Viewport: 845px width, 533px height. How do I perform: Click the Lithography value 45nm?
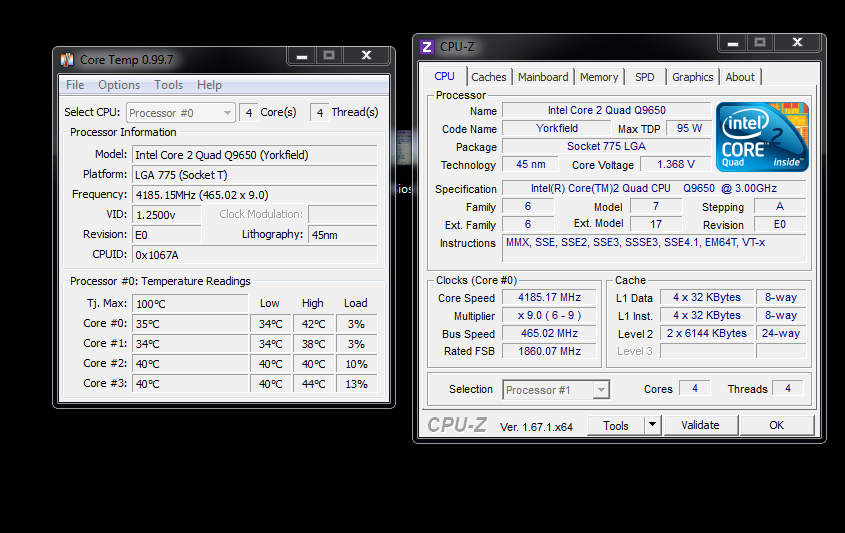[343, 235]
